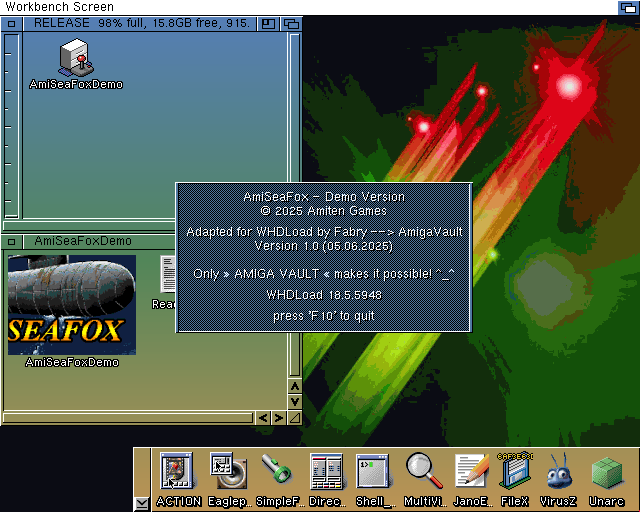Click the Workbench screen depth gadget
Screen dimensions: 640x512
tap(628, 7)
